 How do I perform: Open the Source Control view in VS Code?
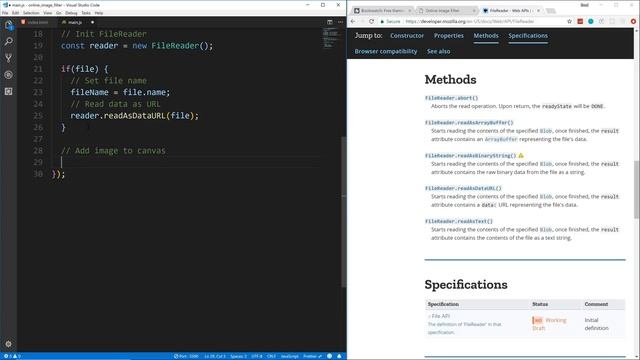coord(9,58)
